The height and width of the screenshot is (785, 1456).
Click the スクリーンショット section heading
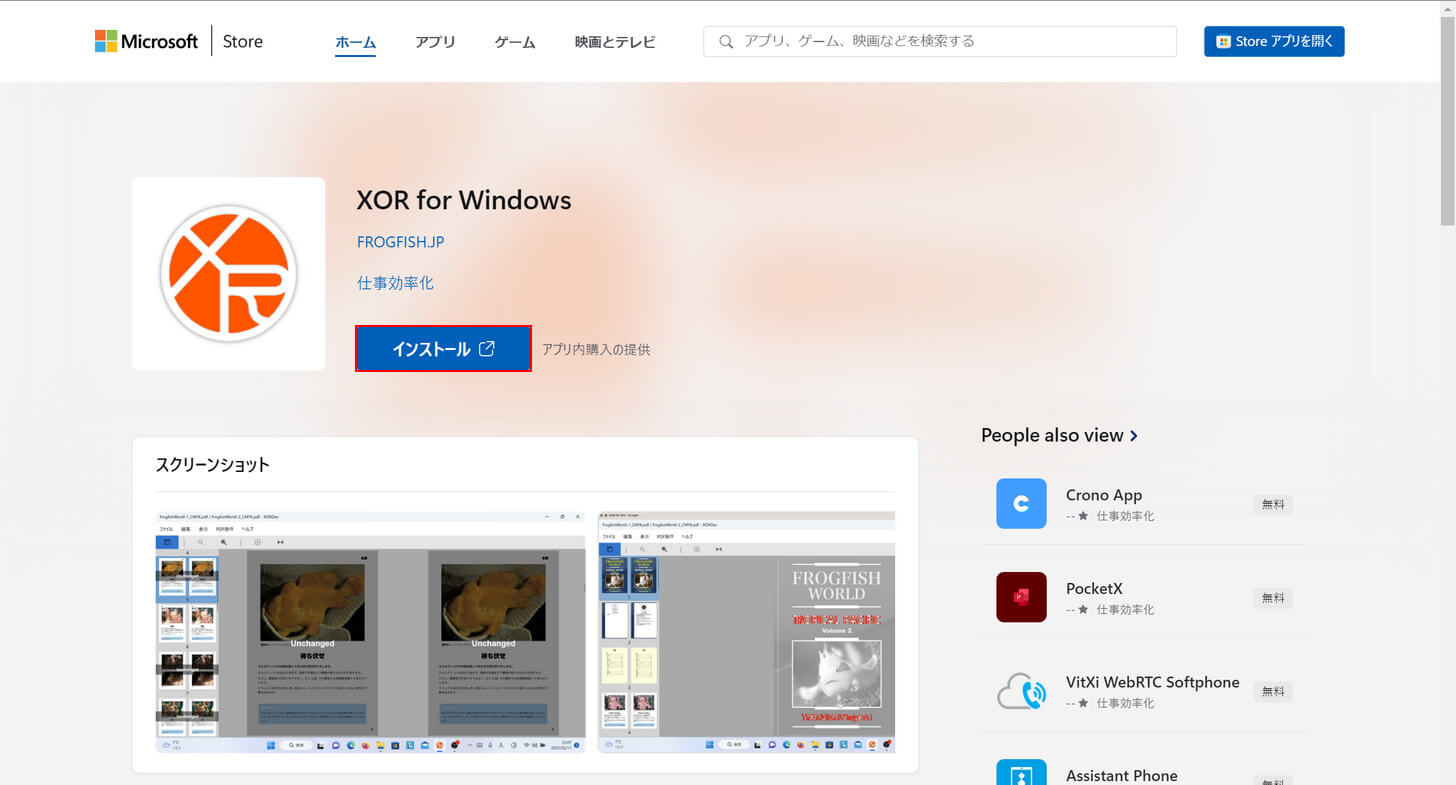point(213,465)
